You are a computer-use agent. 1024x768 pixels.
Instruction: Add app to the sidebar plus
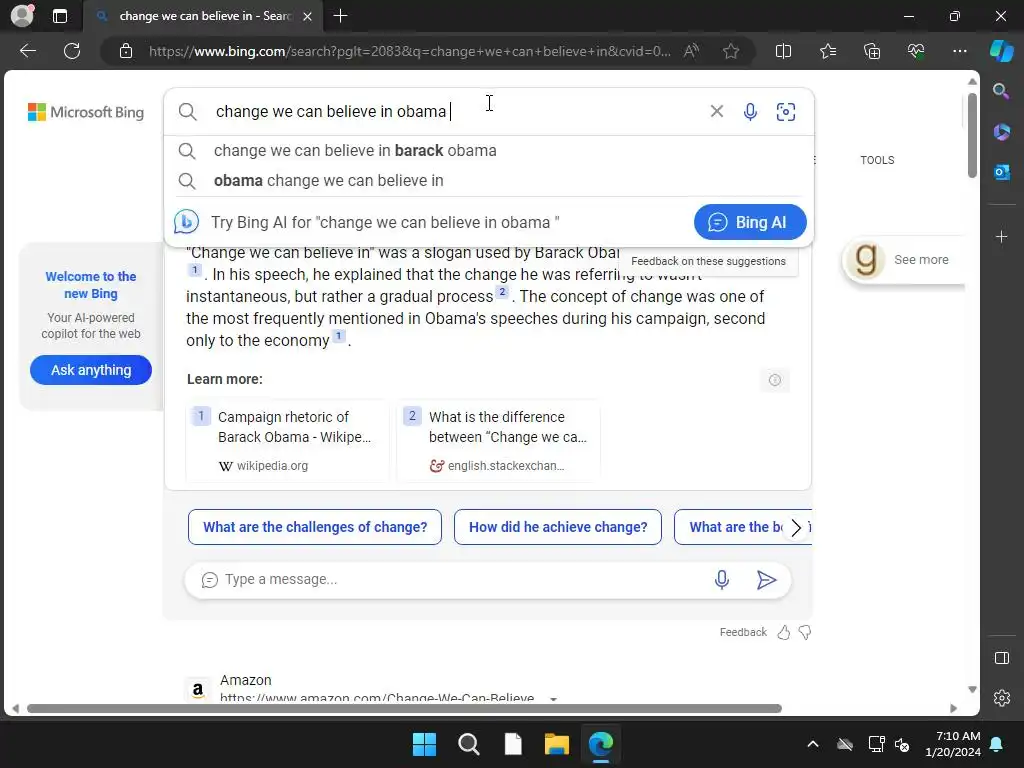(1001, 236)
